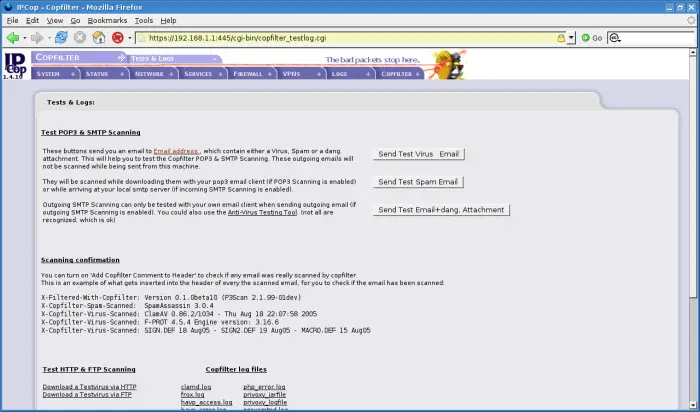The height and width of the screenshot is (412, 700).
Task: Expand the URL bar history dropdown
Action: pos(571,38)
